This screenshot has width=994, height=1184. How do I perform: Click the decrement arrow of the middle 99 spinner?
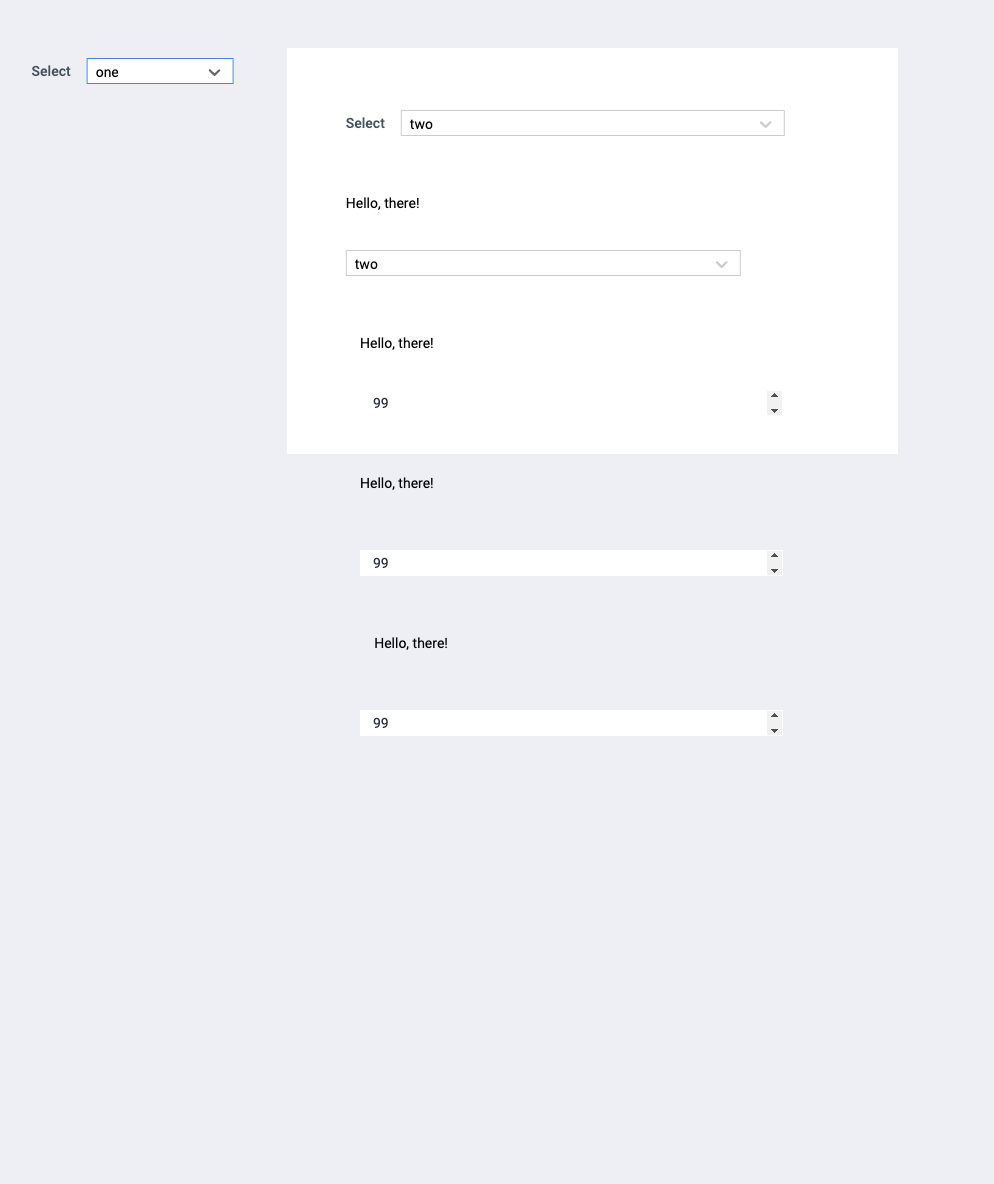(774, 569)
